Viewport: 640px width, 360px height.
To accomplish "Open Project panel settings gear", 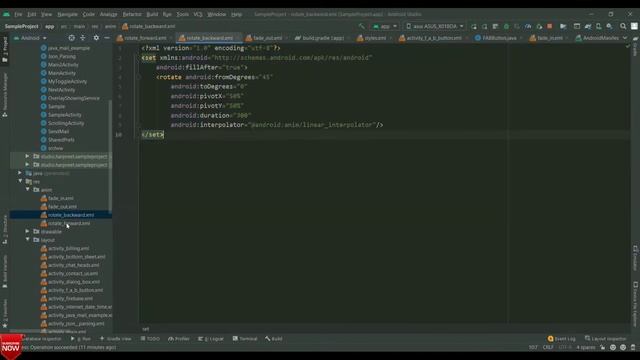I will pos(96,38).
